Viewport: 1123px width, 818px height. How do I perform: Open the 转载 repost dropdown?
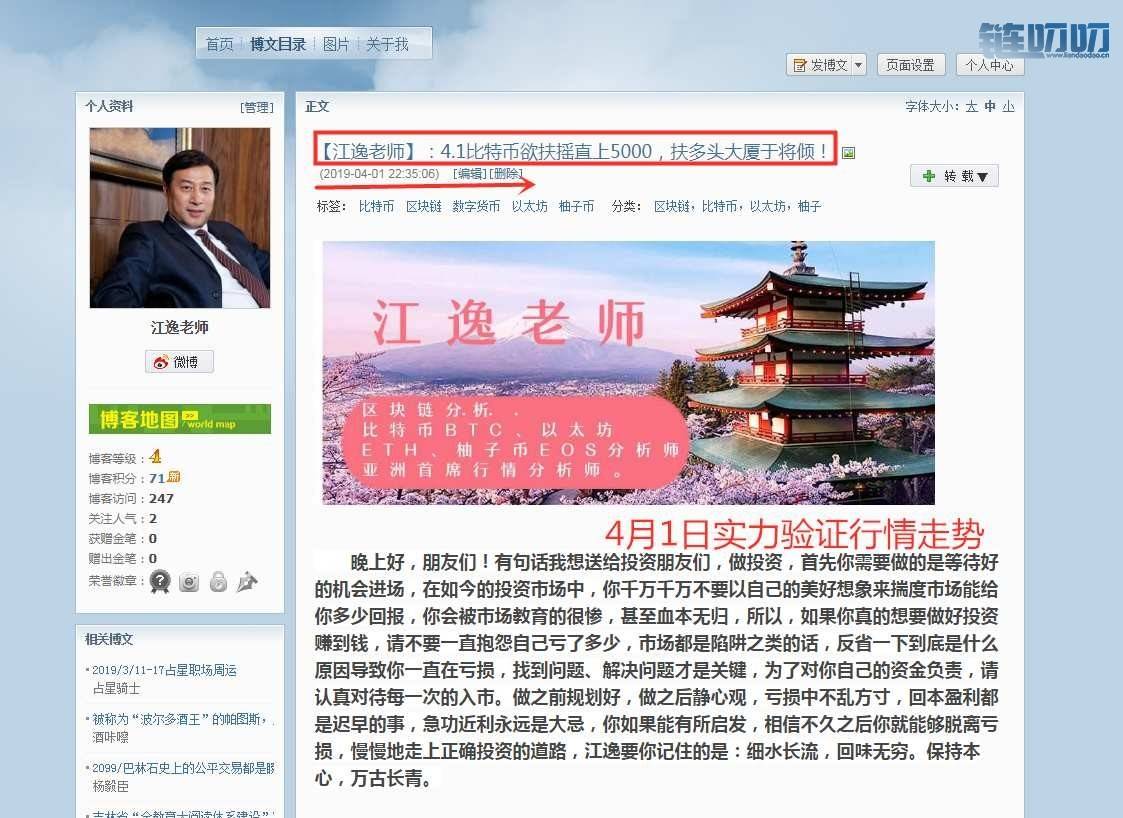954,176
